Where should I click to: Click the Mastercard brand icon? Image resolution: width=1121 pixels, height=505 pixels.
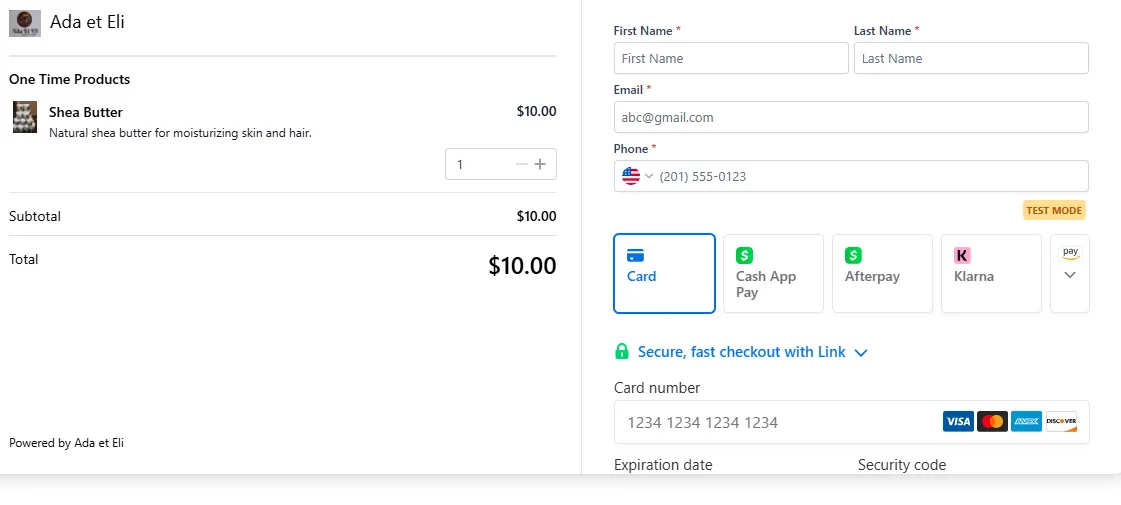tap(992, 422)
